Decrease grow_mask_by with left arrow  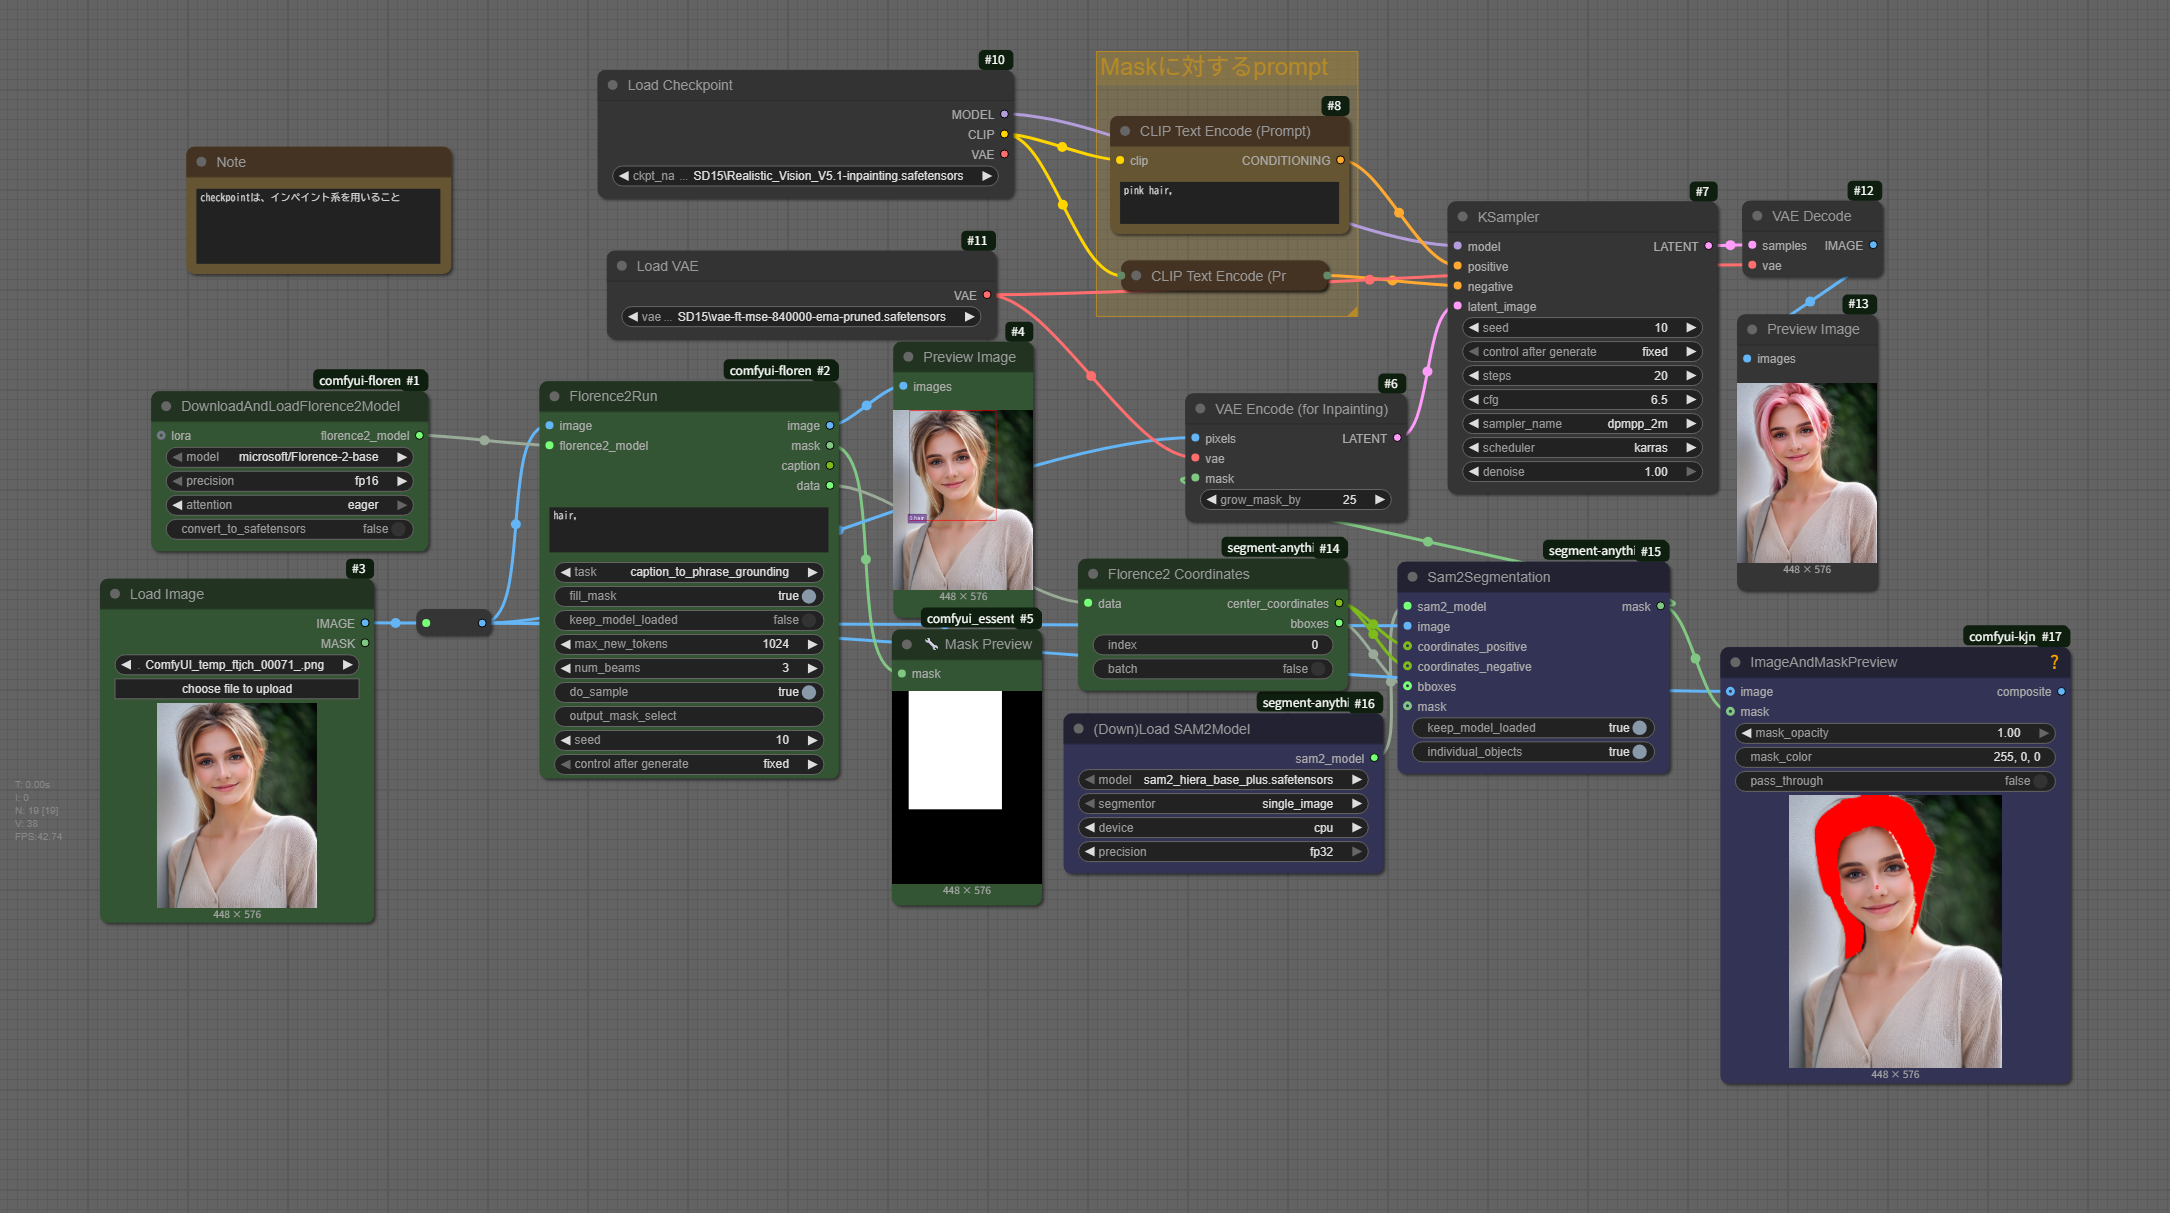[1211, 500]
